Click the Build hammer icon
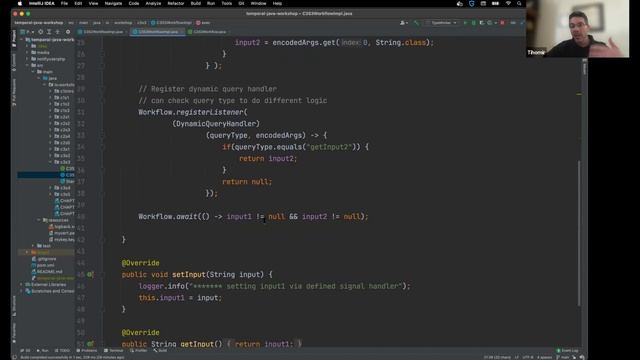The width and height of the screenshot is (640, 360). (417, 23)
